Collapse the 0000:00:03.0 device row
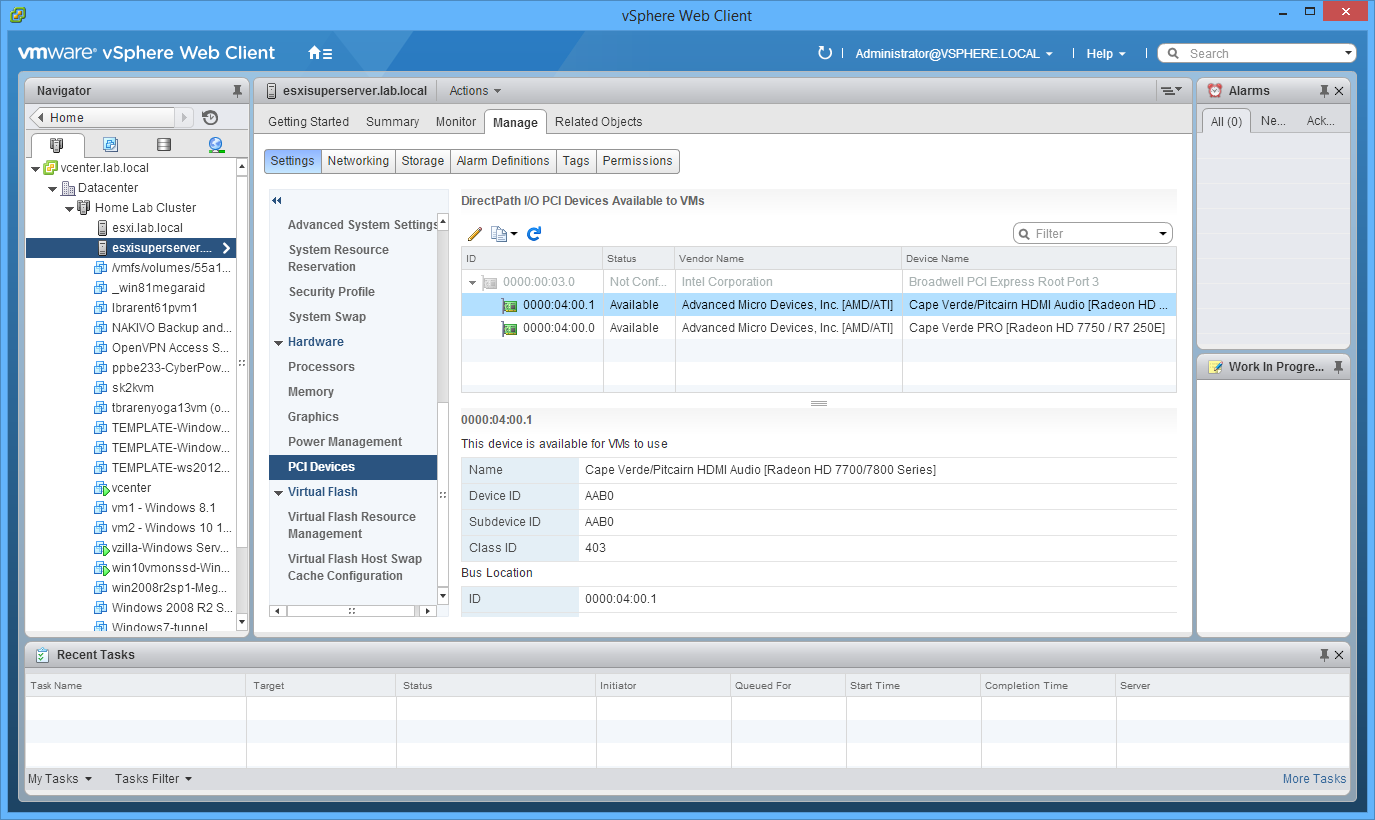Viewport: 1375px width, 820px height. click(x=473, y=283)
